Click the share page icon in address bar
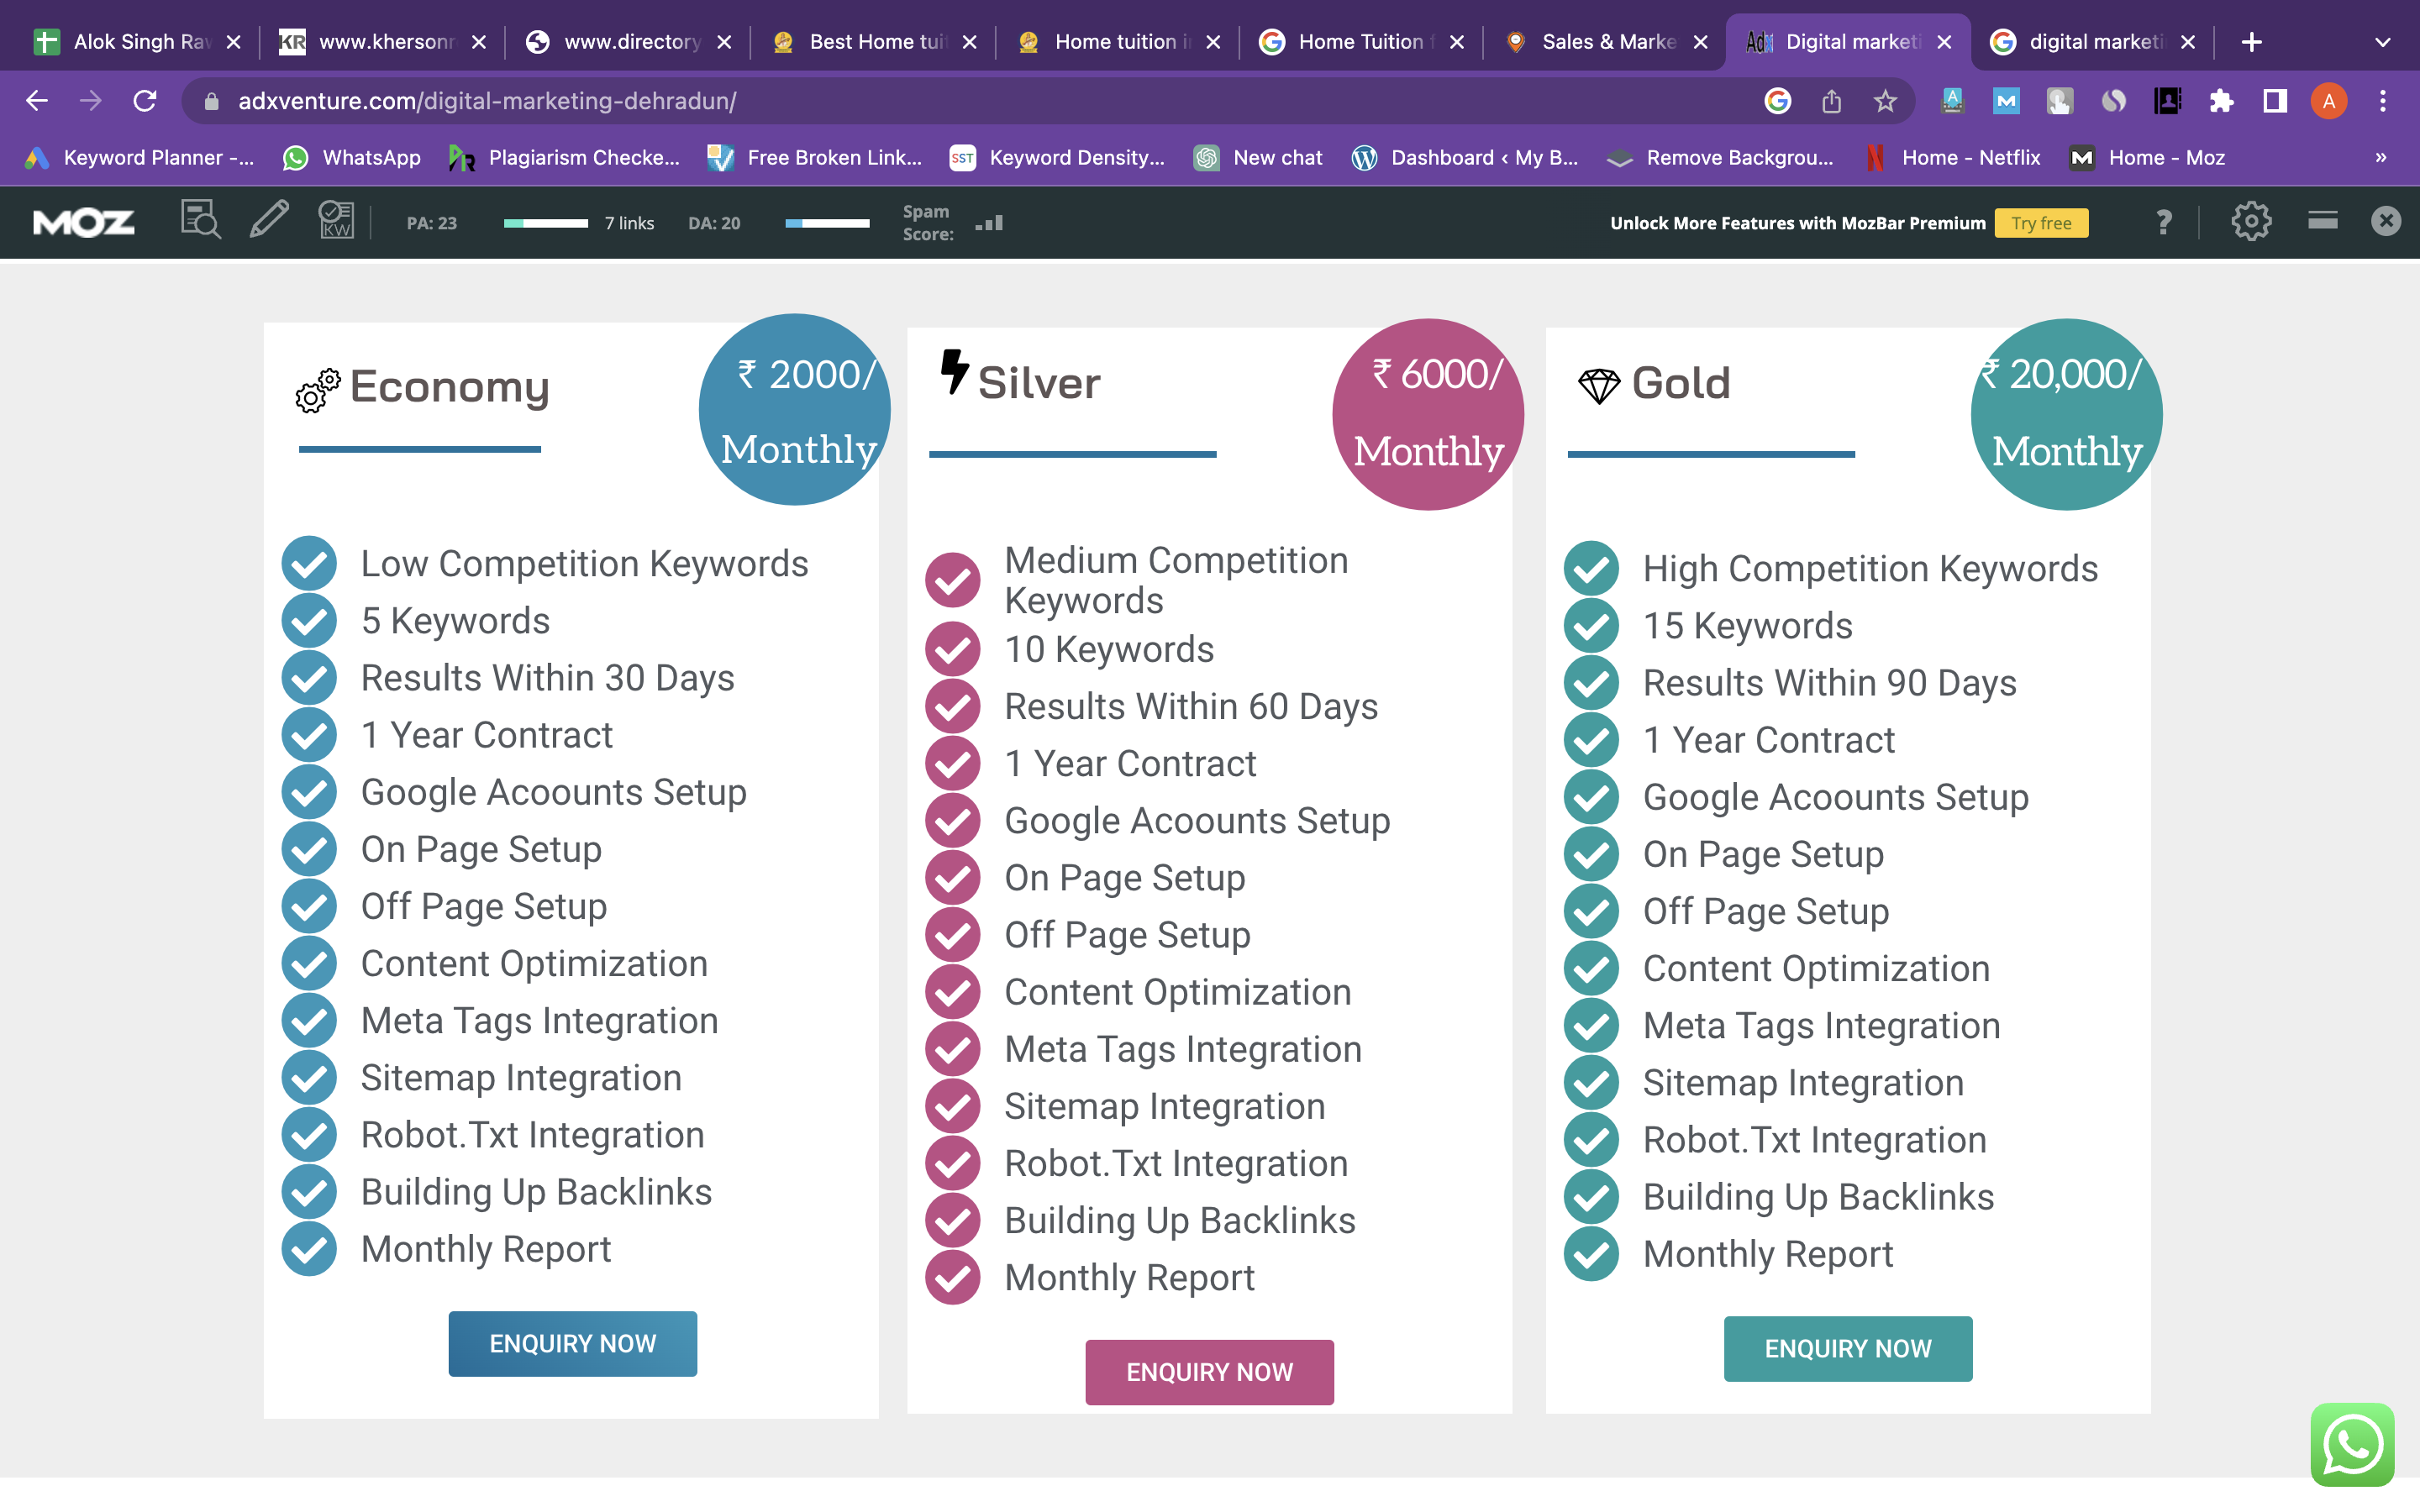Viewport: 2420px width, 1512px height. pyautogui.click(x=1831, y=101)
